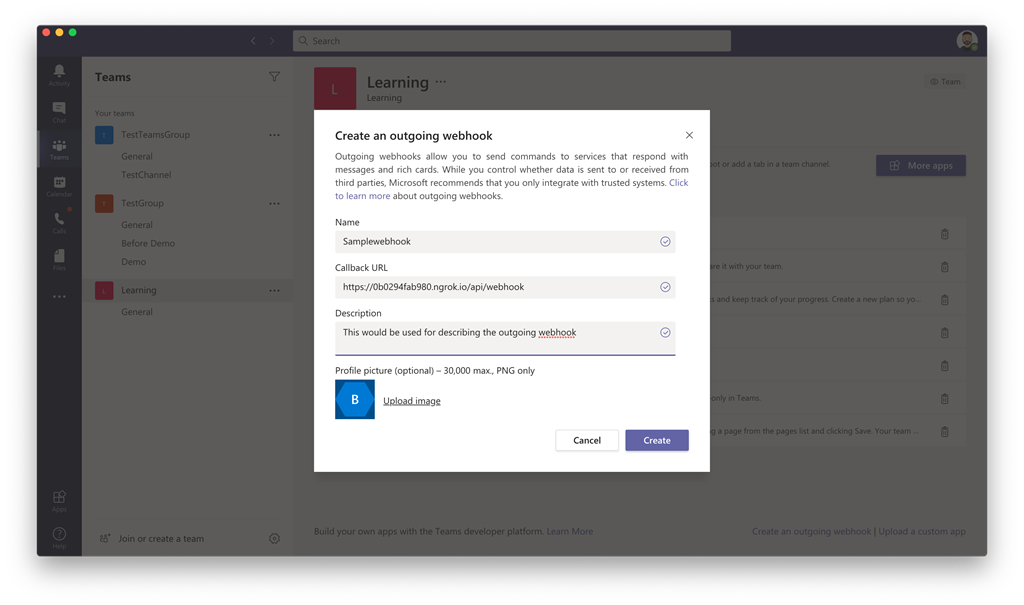This screenshot has width=1024, height=605.
Task: Open more options for the Learning team
Action: pyautogui.click(x=274, y=290)
